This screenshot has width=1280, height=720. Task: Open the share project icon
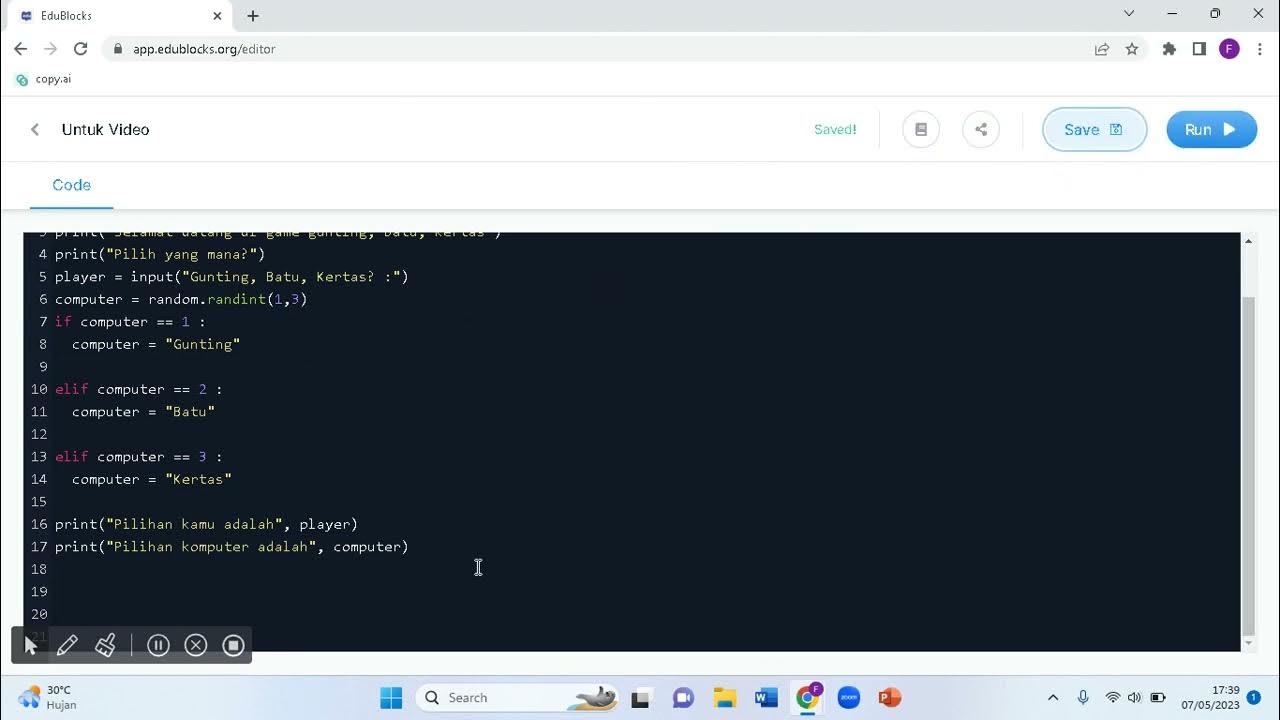tap(981, 129)
